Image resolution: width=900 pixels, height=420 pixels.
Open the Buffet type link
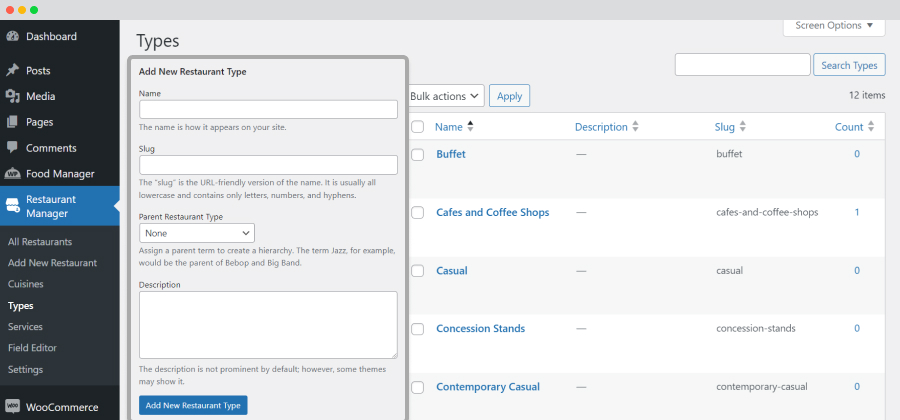pos(451,154)
